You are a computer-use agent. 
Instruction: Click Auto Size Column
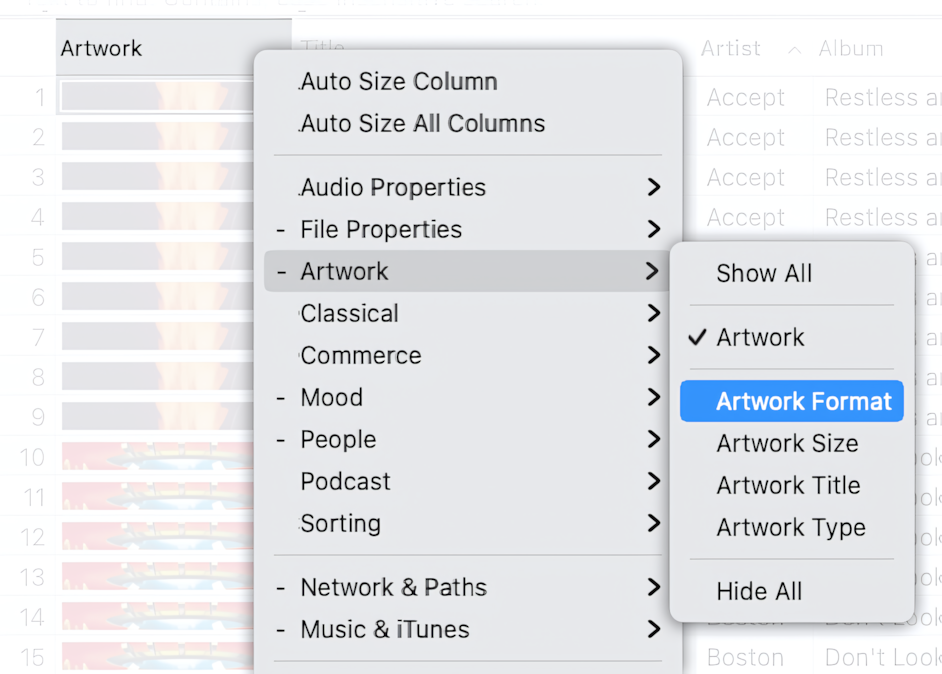(399, 82)
